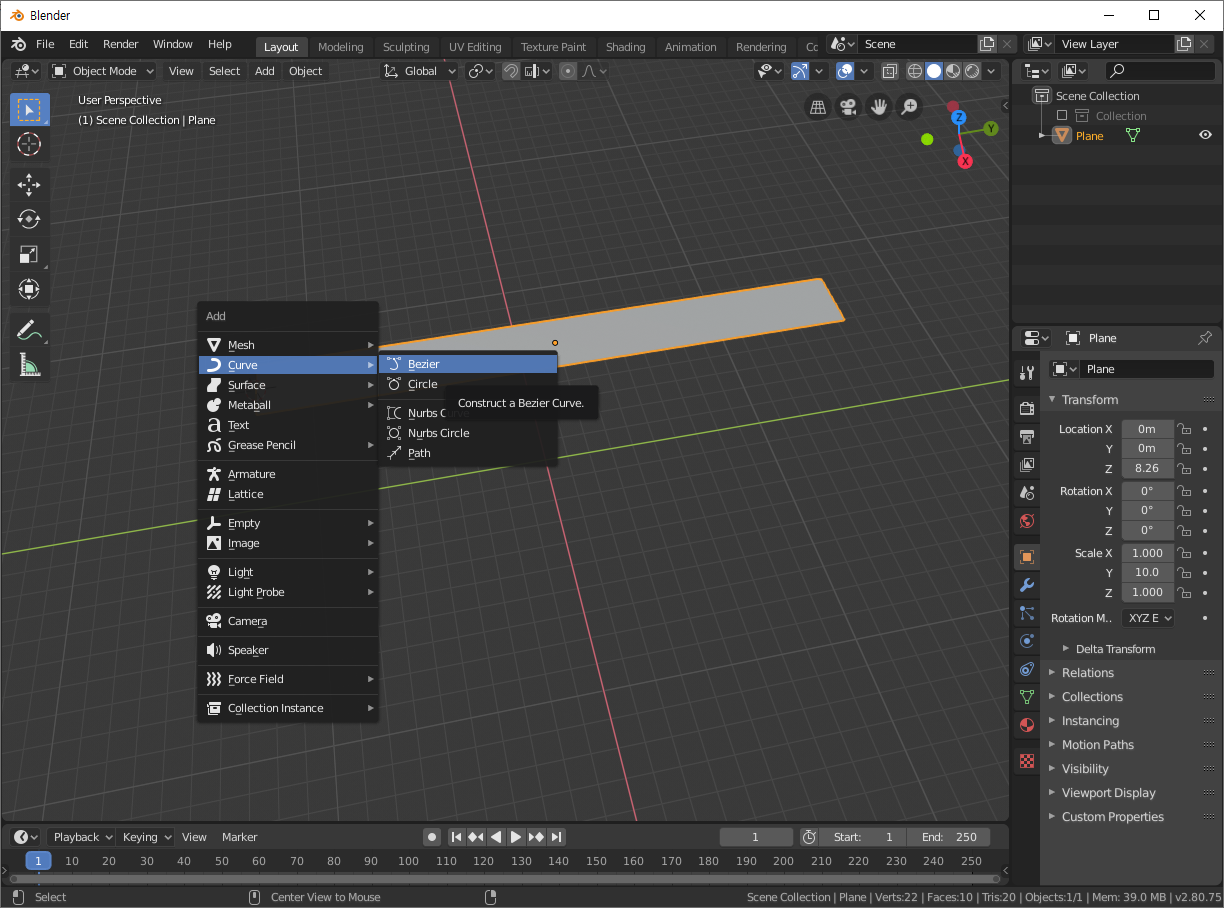Click frame 100 on timeline ruler

pyautogui.click(x=408, y=861)
